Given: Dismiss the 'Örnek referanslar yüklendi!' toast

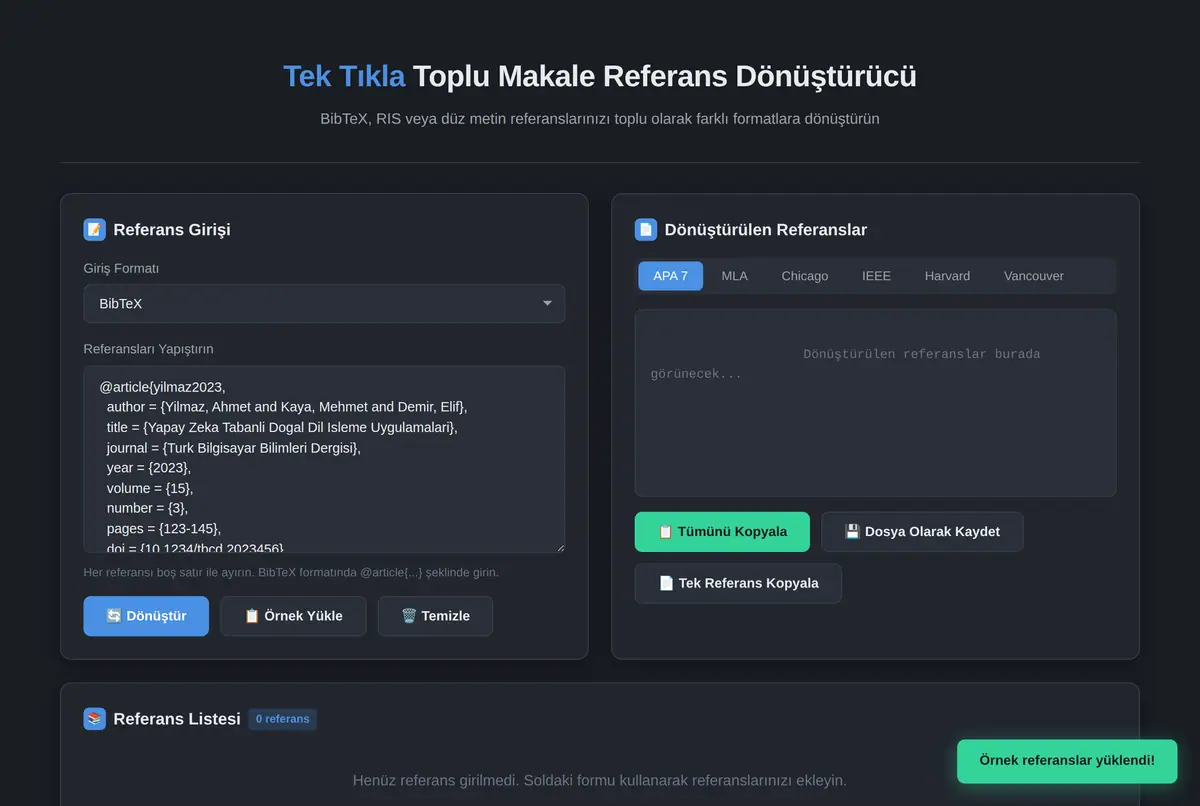Looking at the screenshot, I should tap(1067, 761).
